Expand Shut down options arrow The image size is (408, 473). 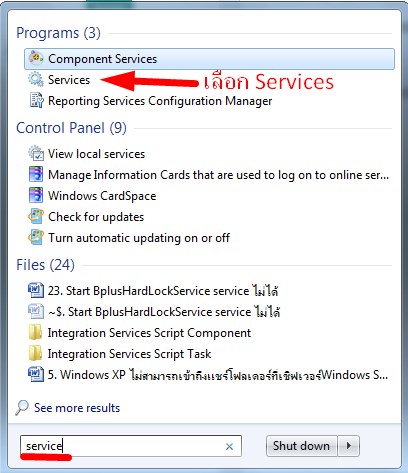pos(349,446)
